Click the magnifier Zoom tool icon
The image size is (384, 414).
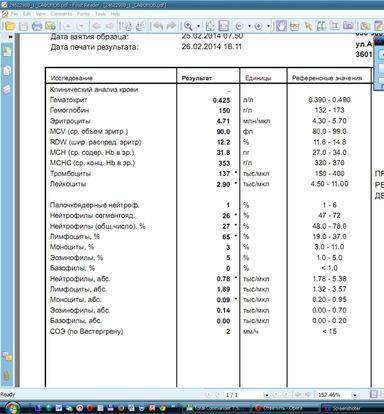click(x=188, y=26)
